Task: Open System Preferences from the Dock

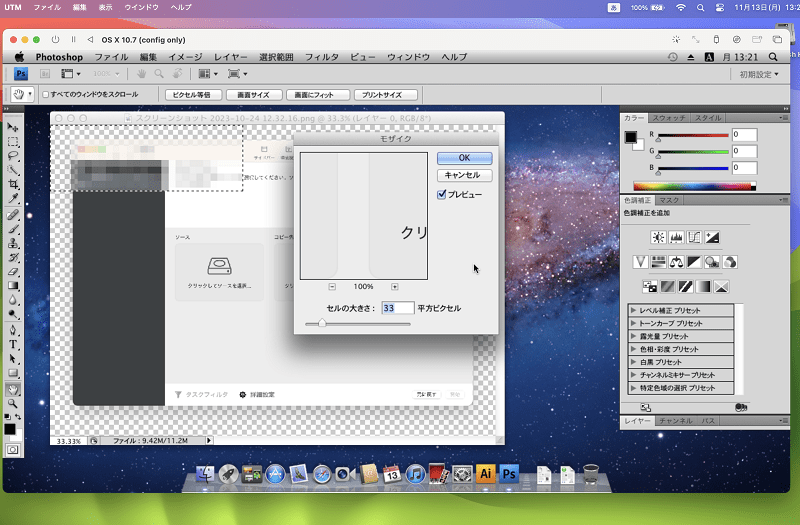Action: coord(462,474)
